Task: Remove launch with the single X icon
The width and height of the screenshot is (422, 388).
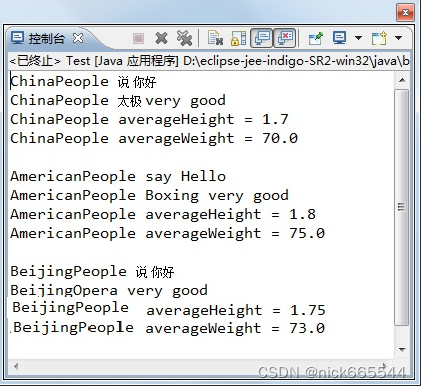Action: (161, 38)
